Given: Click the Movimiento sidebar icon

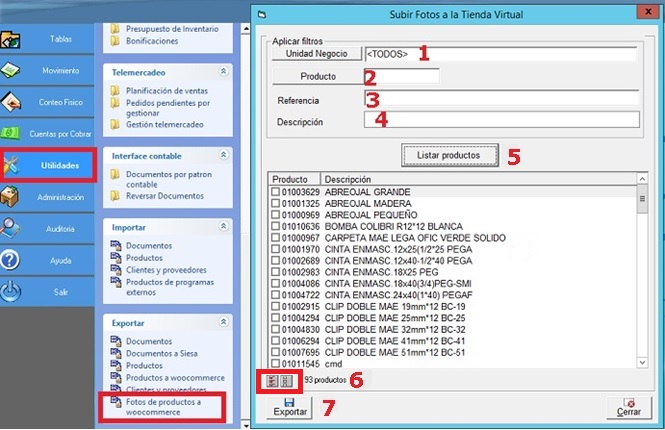Looking at the screenshot, I should [13, 71].
